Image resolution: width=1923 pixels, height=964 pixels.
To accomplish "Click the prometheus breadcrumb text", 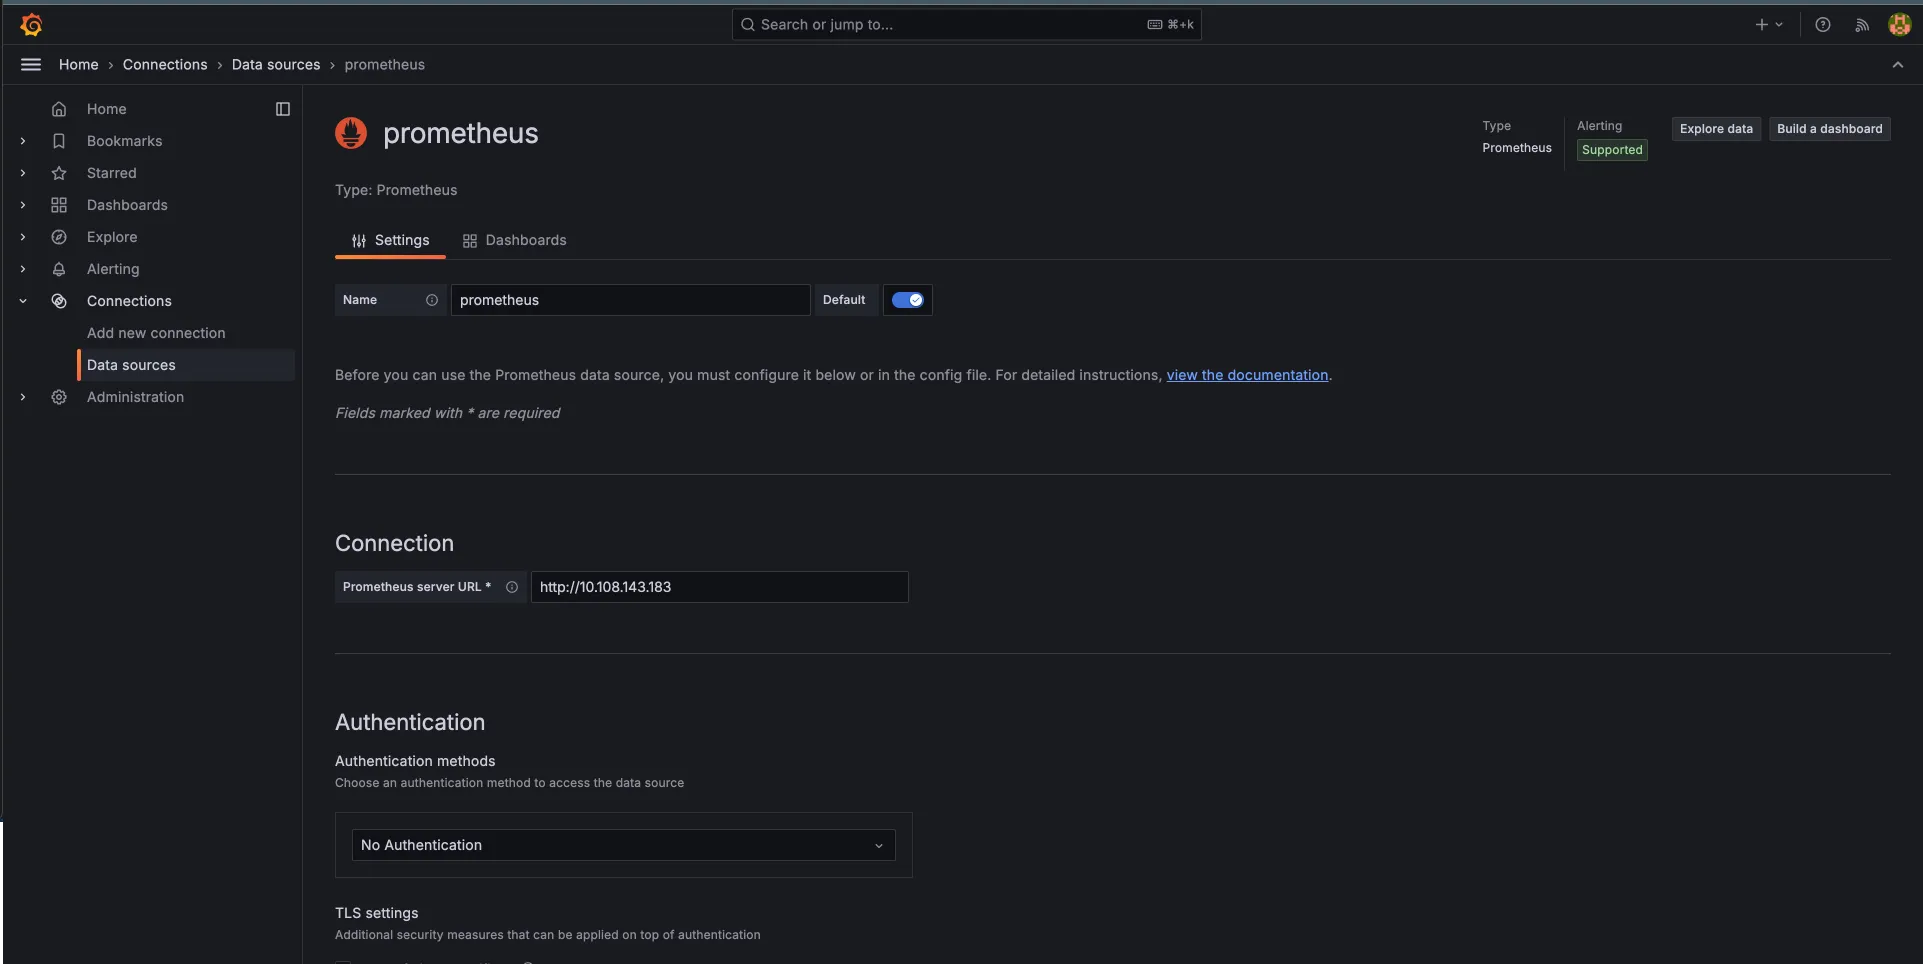I will tap(385, 64).
